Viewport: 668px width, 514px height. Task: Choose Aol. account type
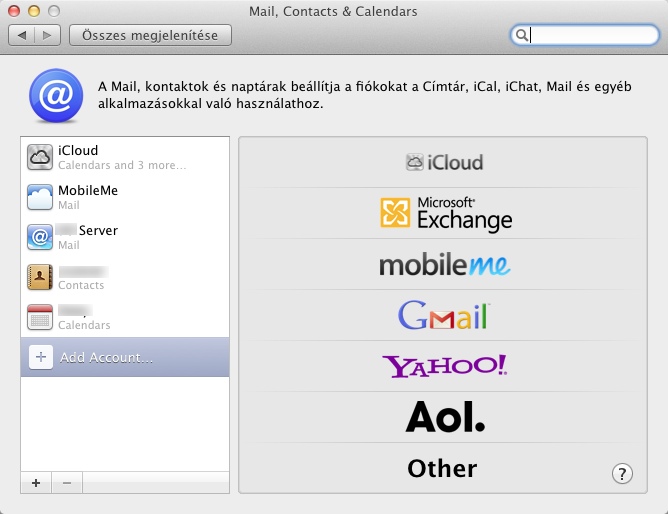[x=445, y=417]
